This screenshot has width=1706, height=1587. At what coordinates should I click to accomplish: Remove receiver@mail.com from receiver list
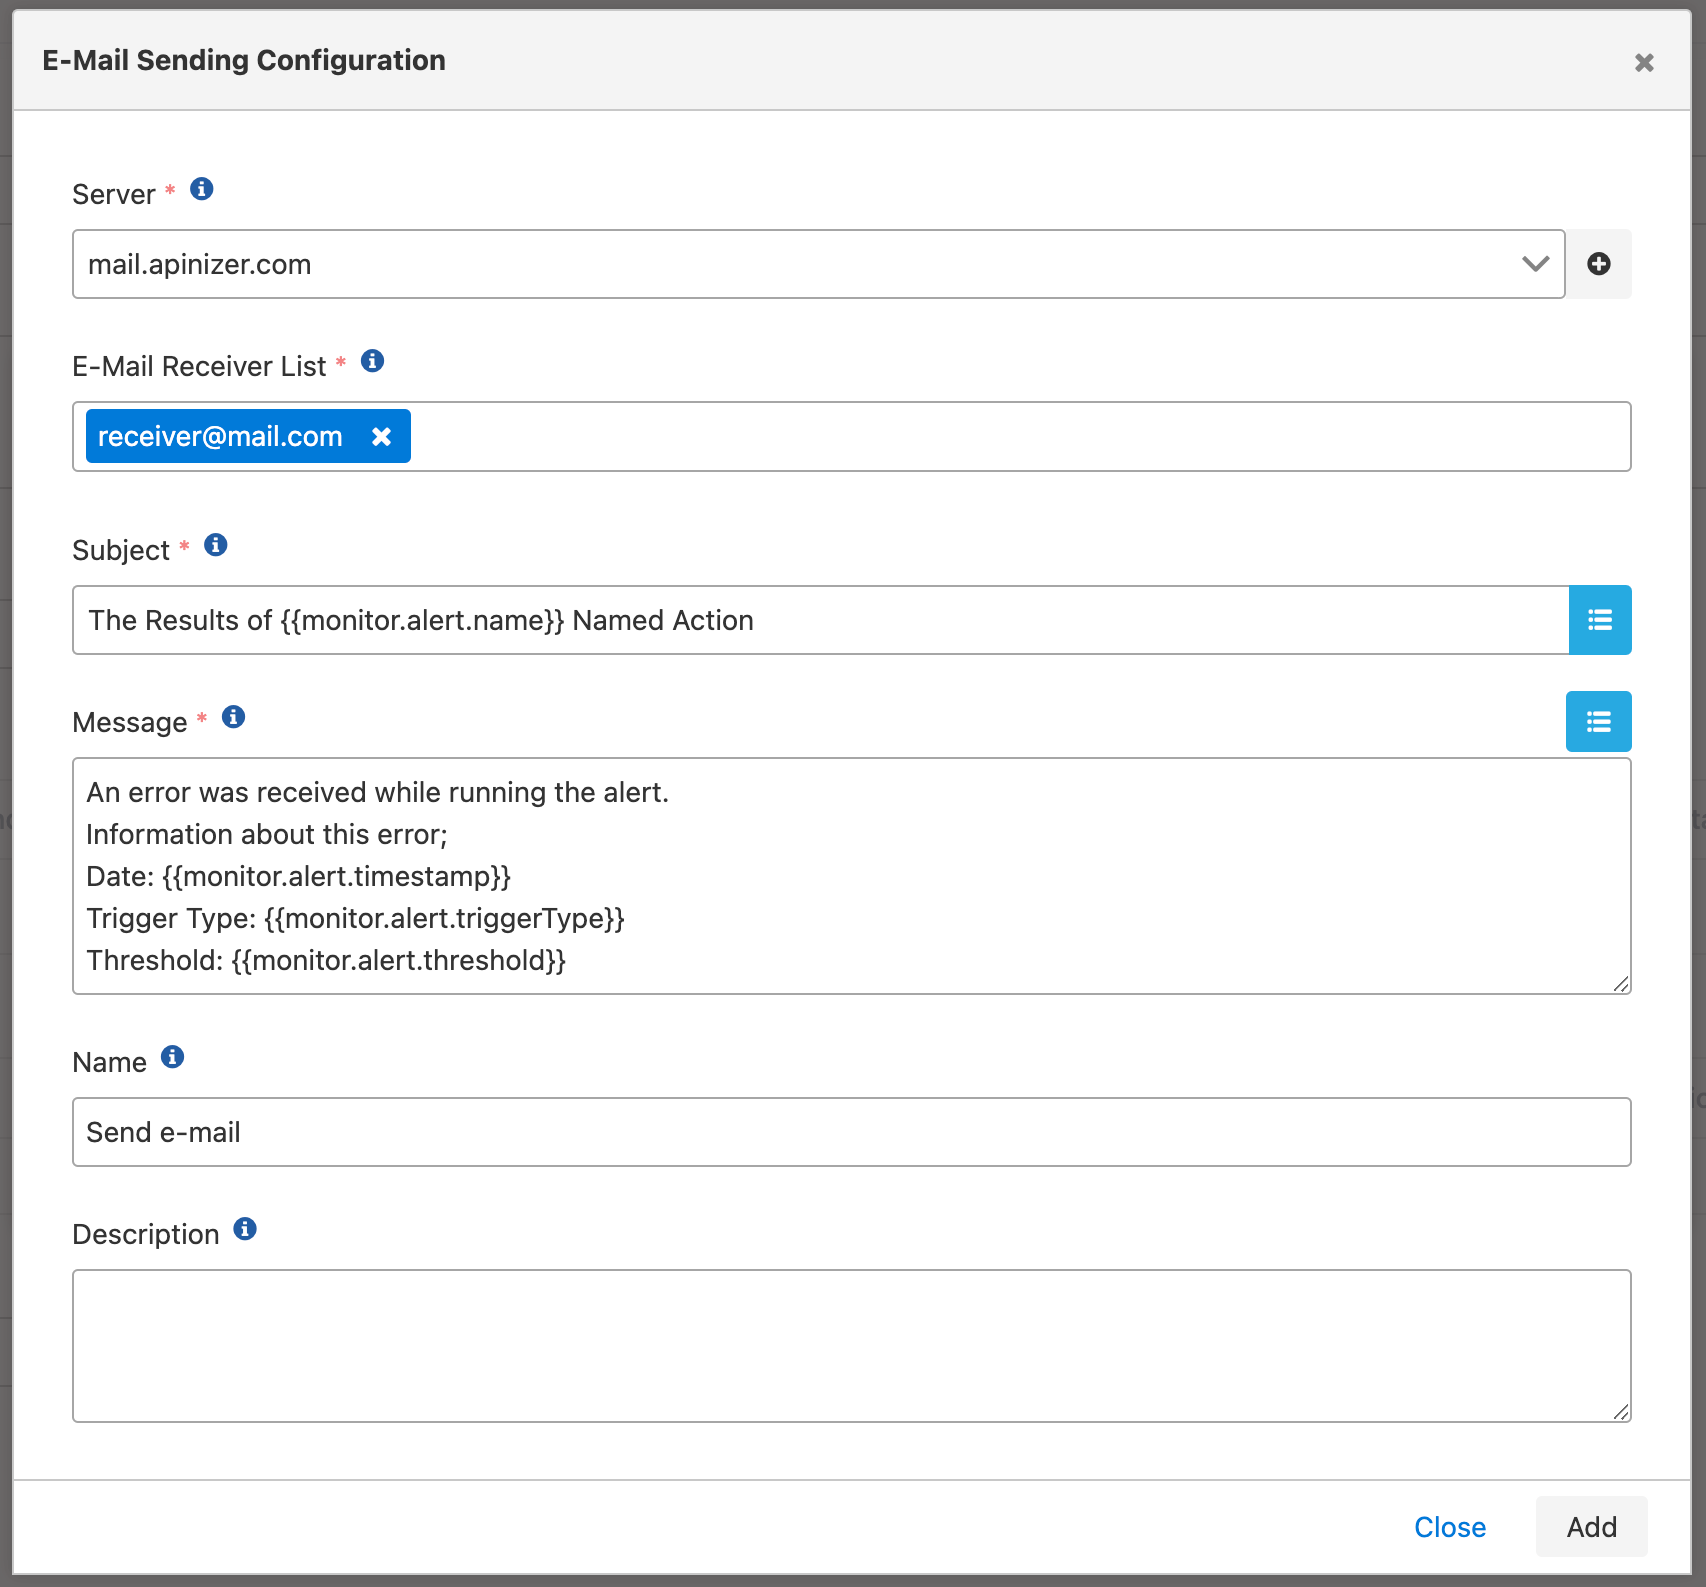pyautogui.click(x=381, y=437)
